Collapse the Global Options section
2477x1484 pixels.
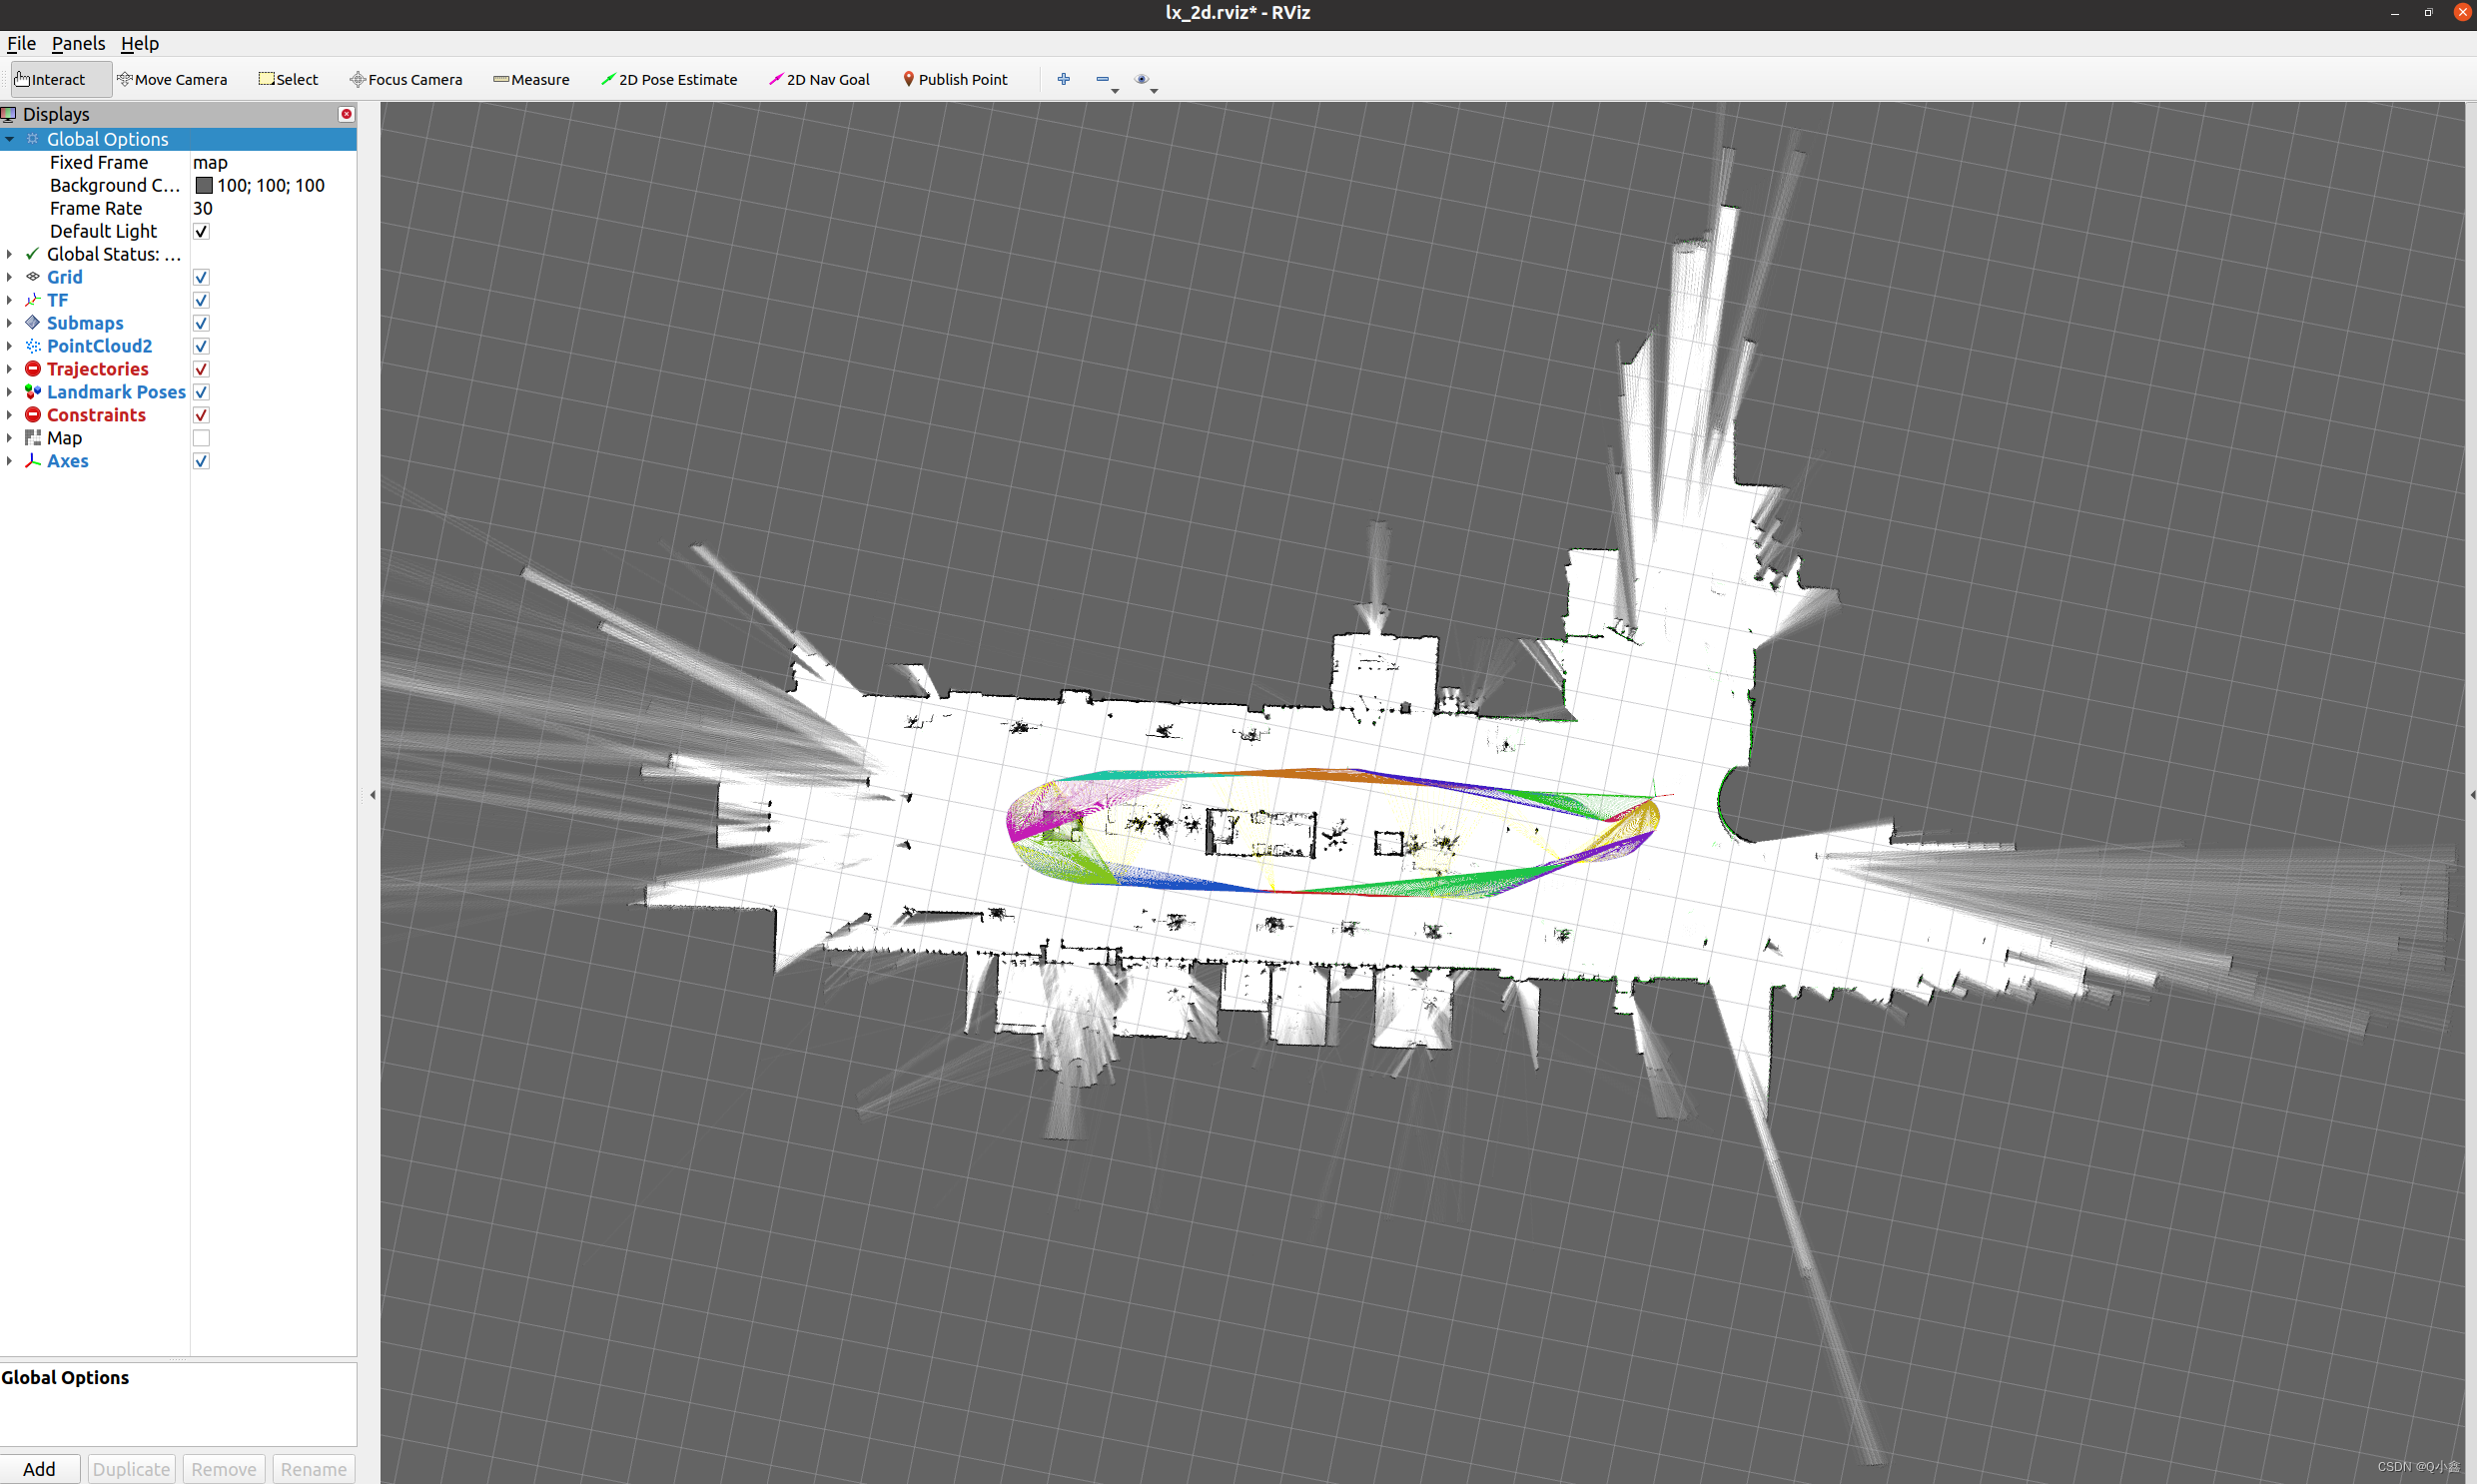10,139
